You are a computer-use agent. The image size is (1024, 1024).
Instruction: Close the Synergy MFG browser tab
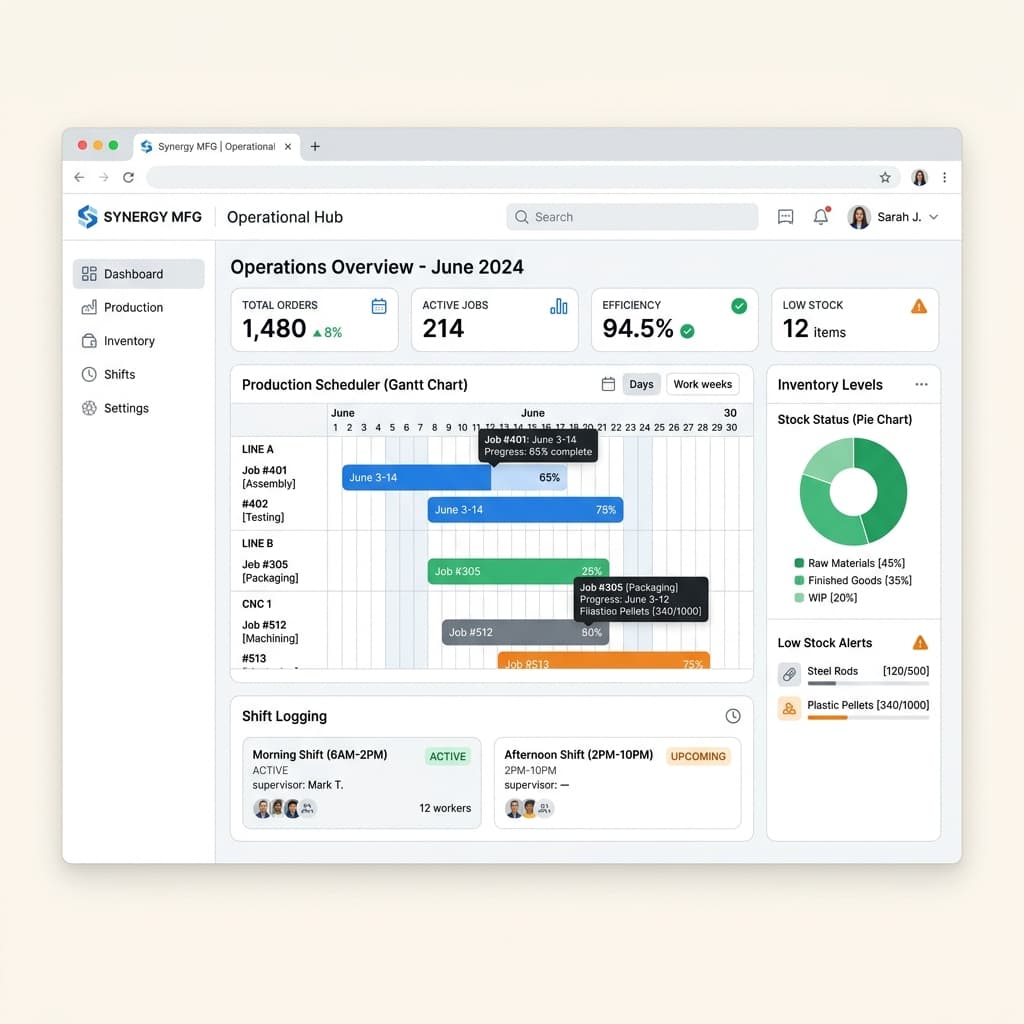(x=288, y=146)
